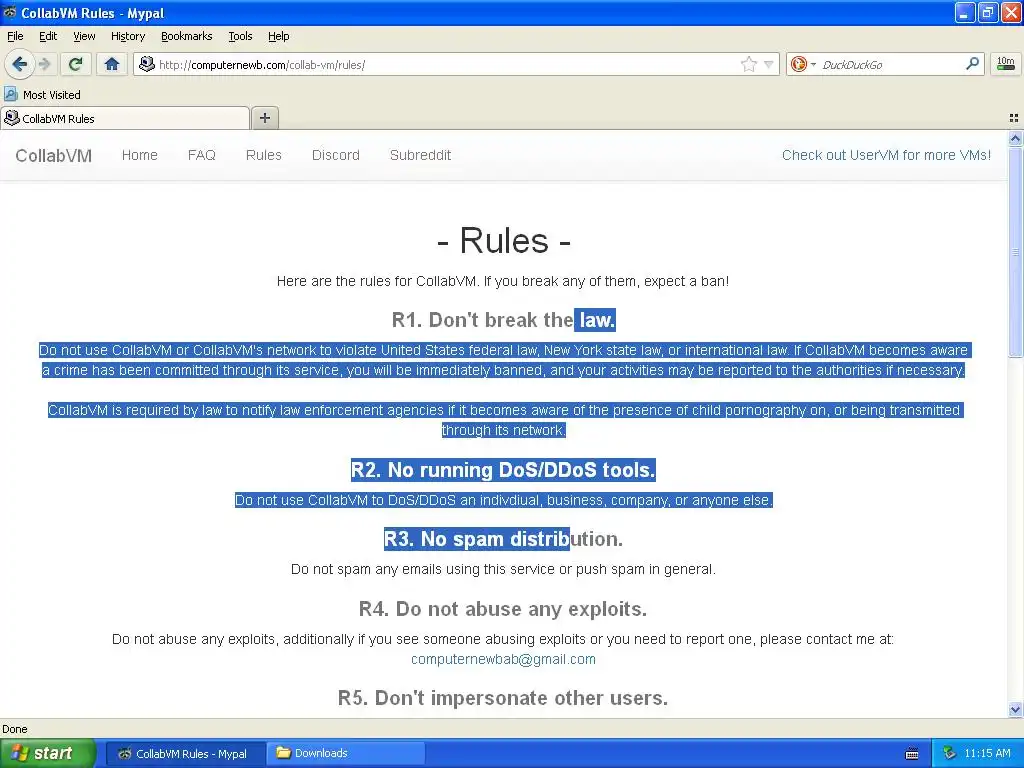Click the Most Visited bookmarks icon
The image size is (1024, 768).
click(10, 95)
